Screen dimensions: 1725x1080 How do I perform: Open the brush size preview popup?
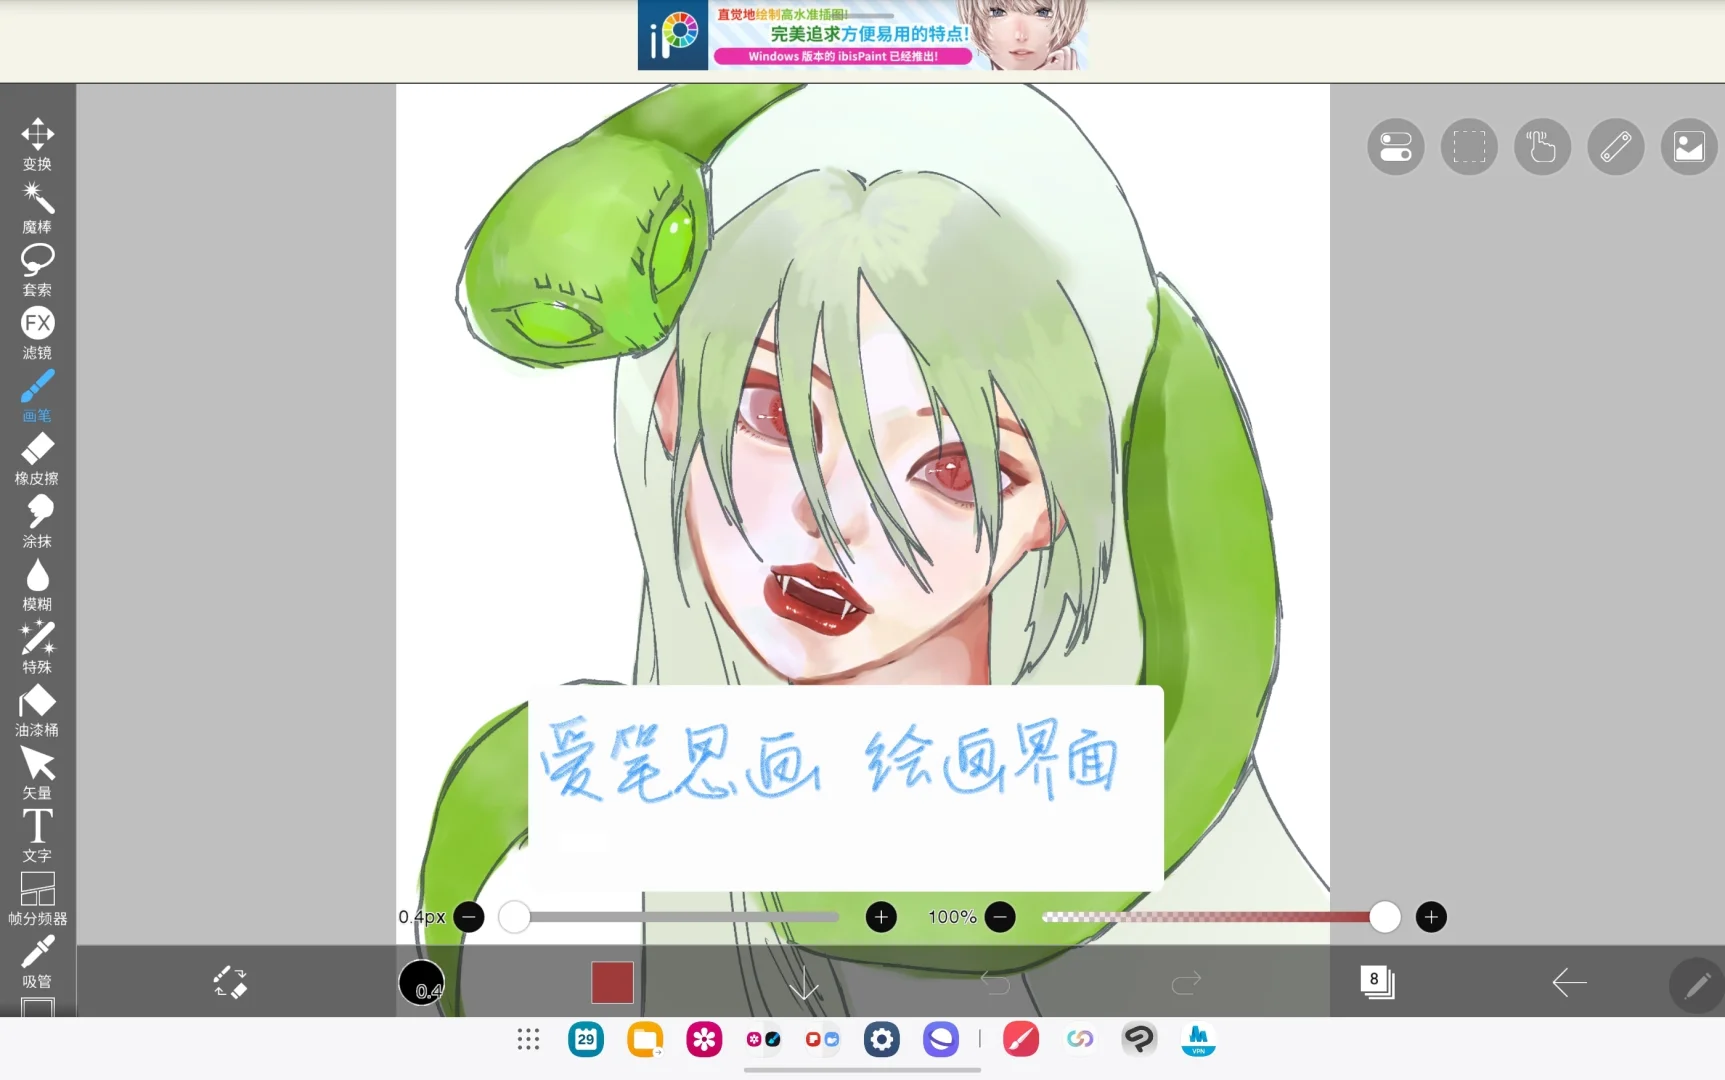(421, 983)
